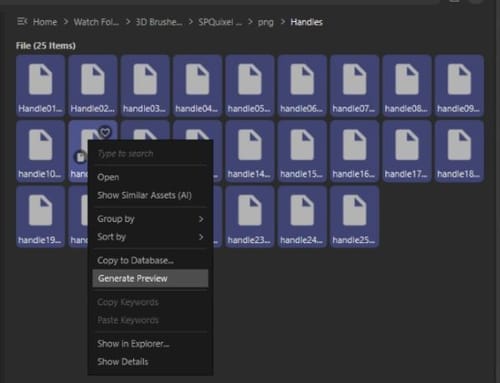Choose Generate Preview from context menu
The image size is (500, 383).
pos(150,278)
